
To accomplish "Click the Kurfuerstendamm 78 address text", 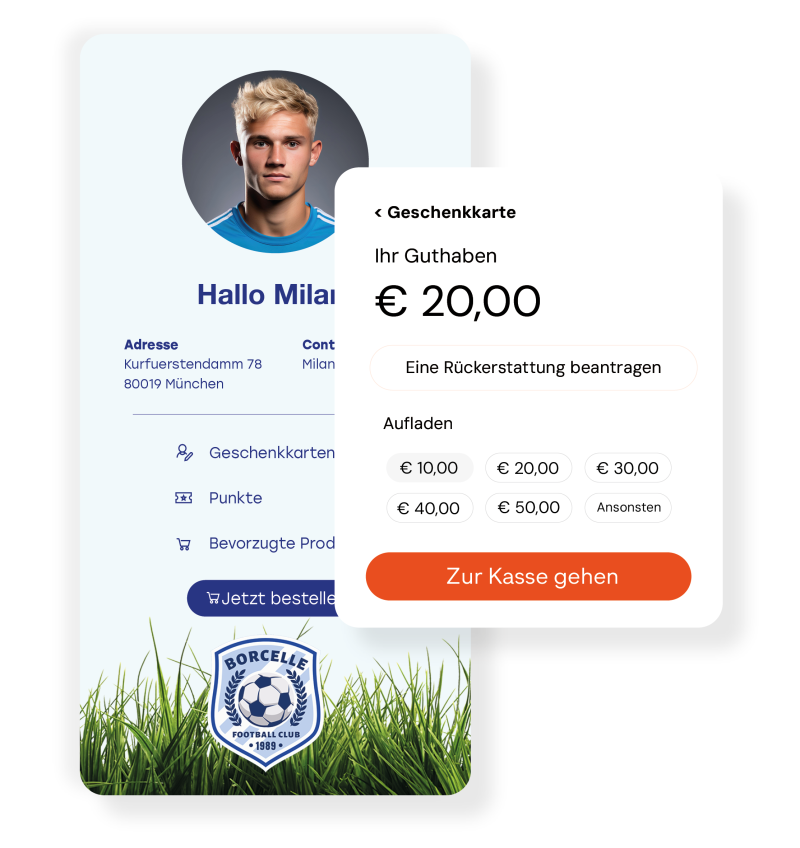I will pos(193,364).
